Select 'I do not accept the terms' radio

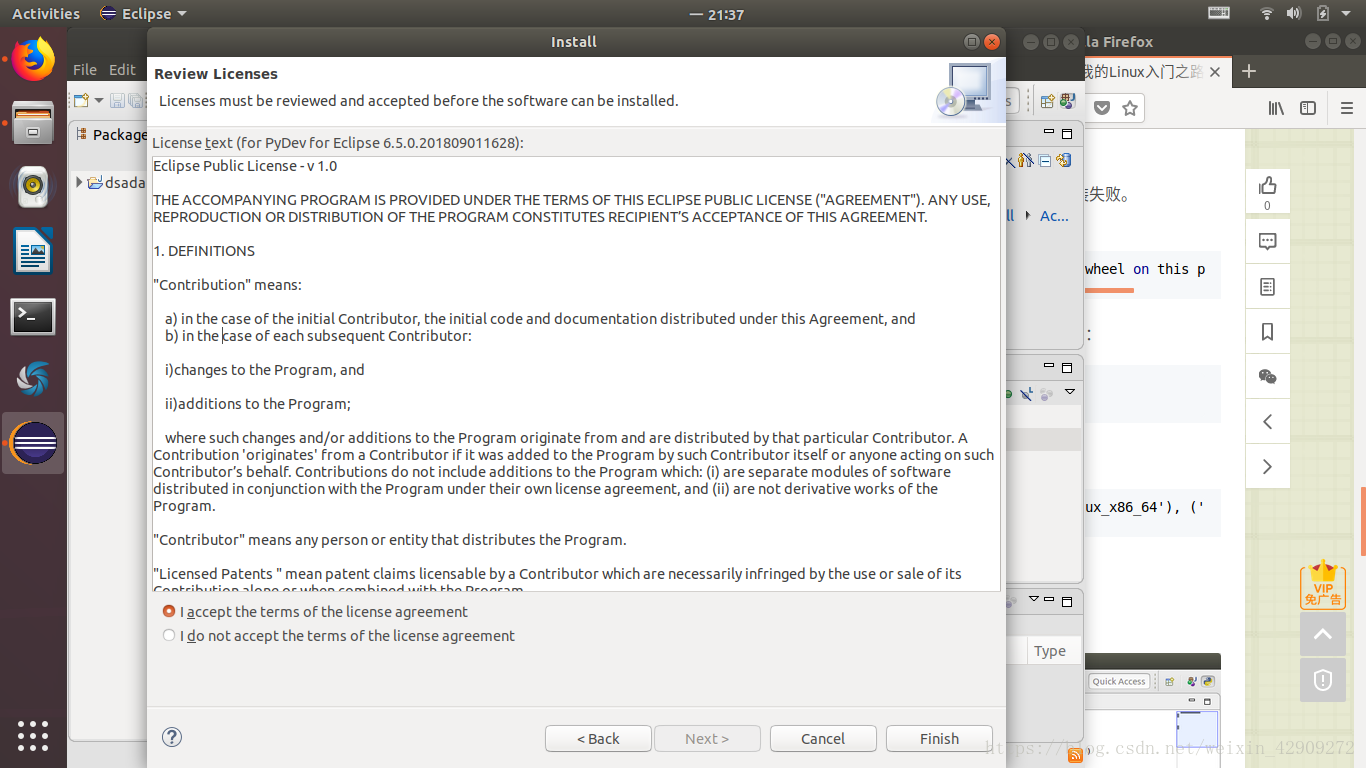click(169, 635)
